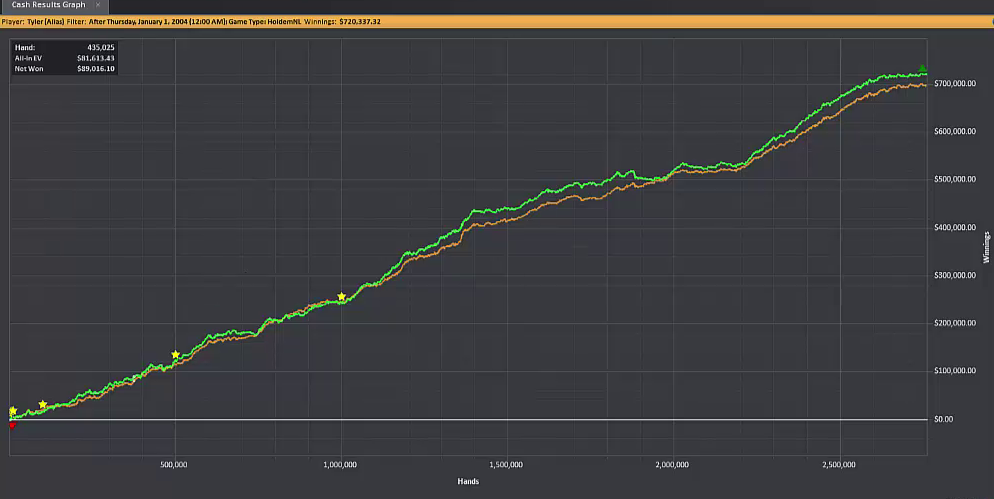The image size is (994, 499).
Task: Click the '2,000,000' x-axis label
Action: click(672, 465)
